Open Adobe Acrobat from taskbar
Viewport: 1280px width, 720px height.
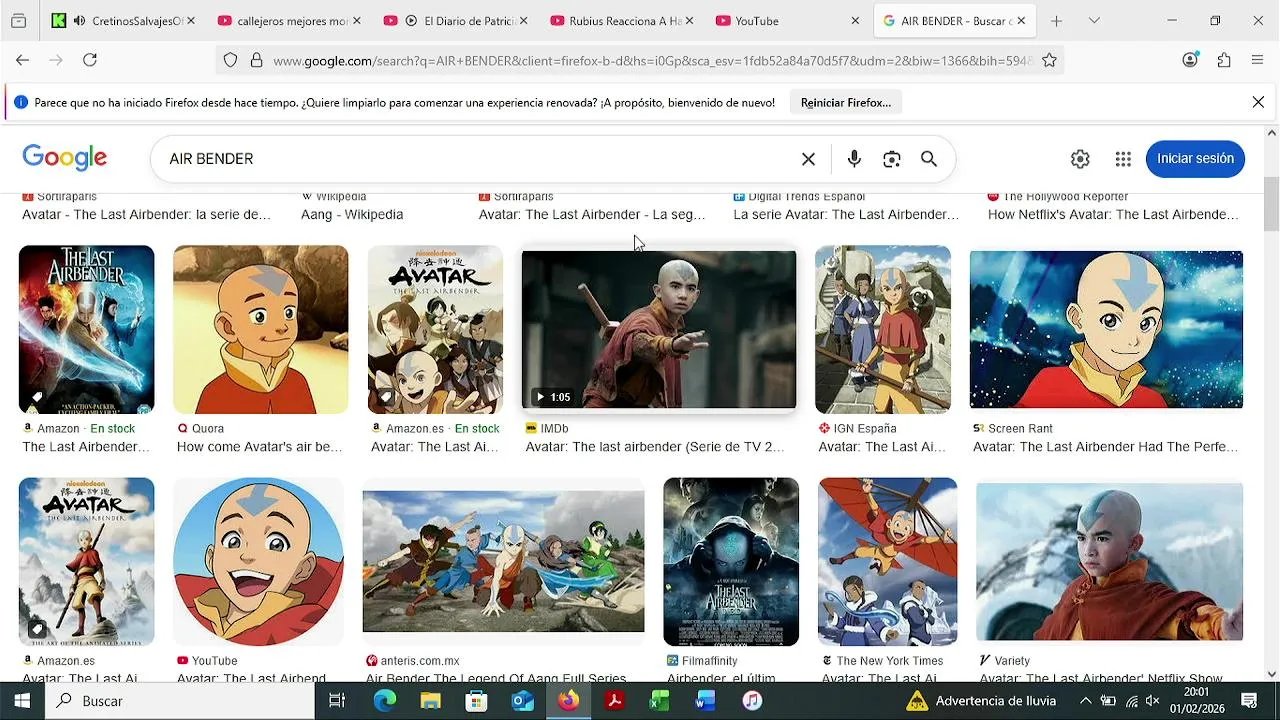(614, 701)
